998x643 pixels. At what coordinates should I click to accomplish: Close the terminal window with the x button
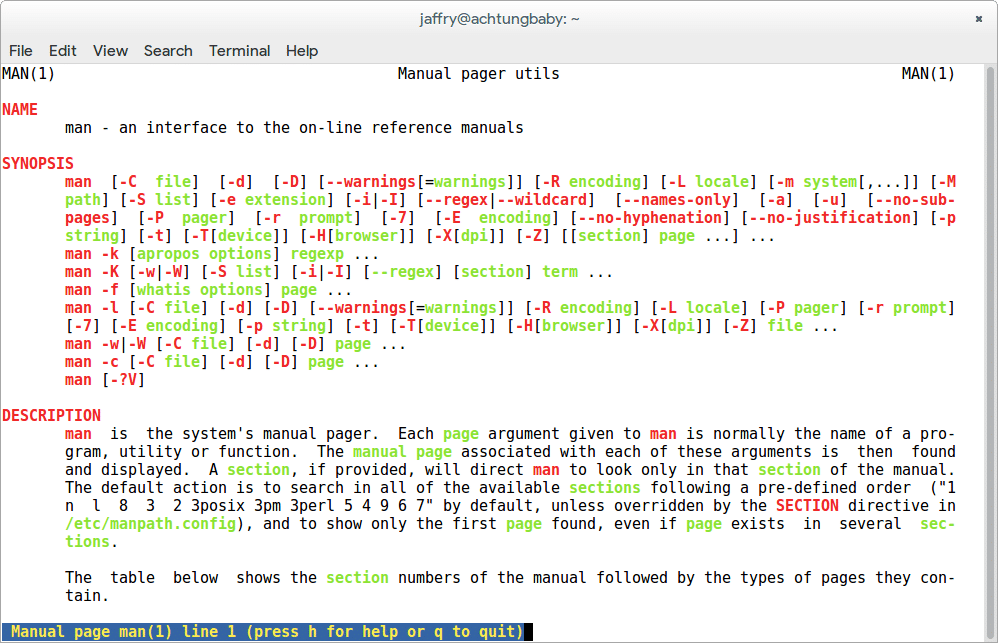(x=979, y=19)
